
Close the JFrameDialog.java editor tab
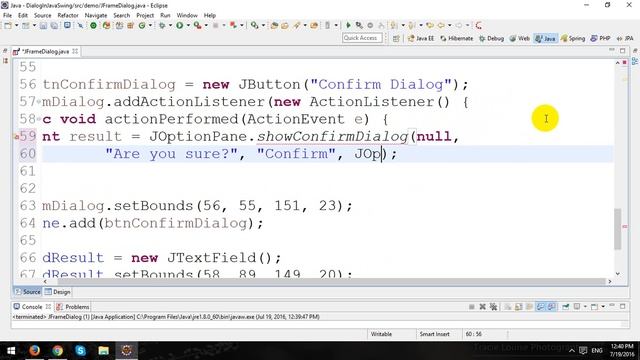(75, 51)
